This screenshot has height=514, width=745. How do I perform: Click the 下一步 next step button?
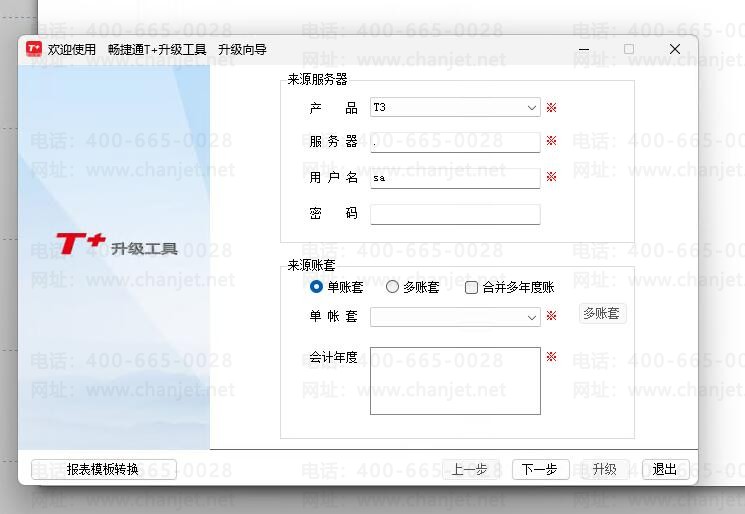[x=541, y=469]
